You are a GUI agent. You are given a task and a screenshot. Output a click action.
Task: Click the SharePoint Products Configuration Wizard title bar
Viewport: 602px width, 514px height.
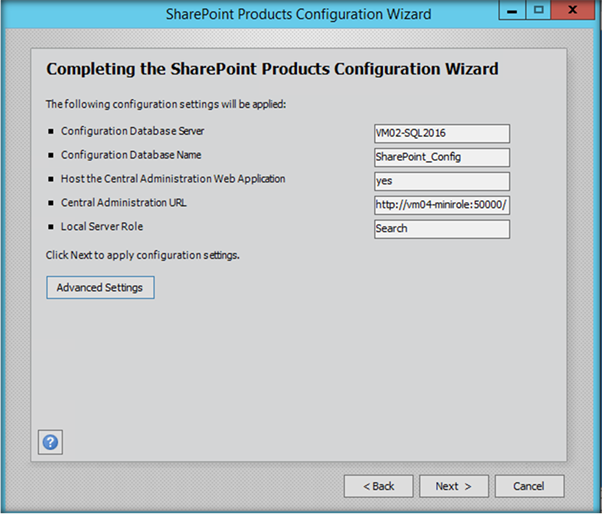pos(298,14)
